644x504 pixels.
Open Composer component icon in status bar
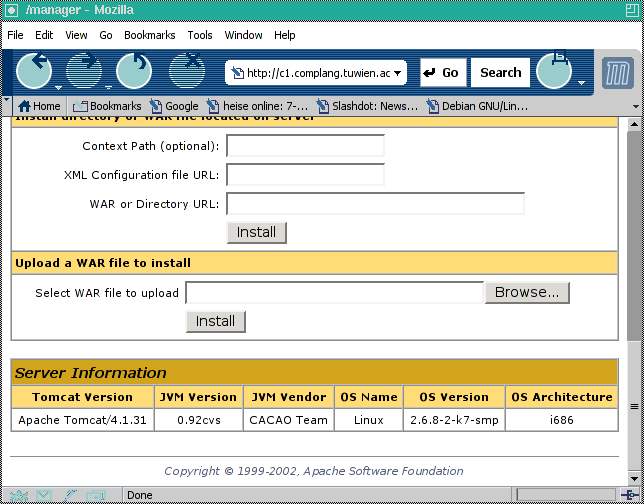(x=70, y=496)
